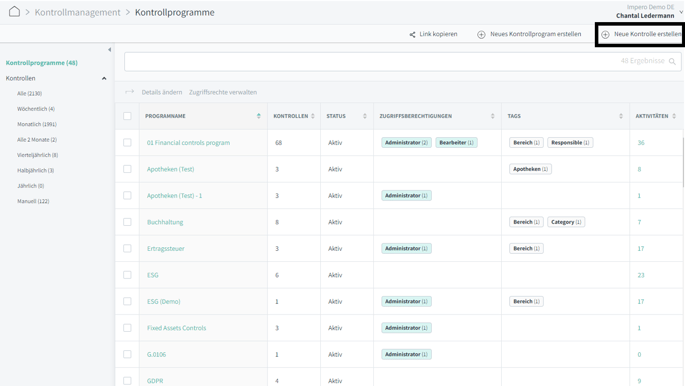
Task: Collapse the Kontrollen sidebar section
Action: [x=104, y=79]
